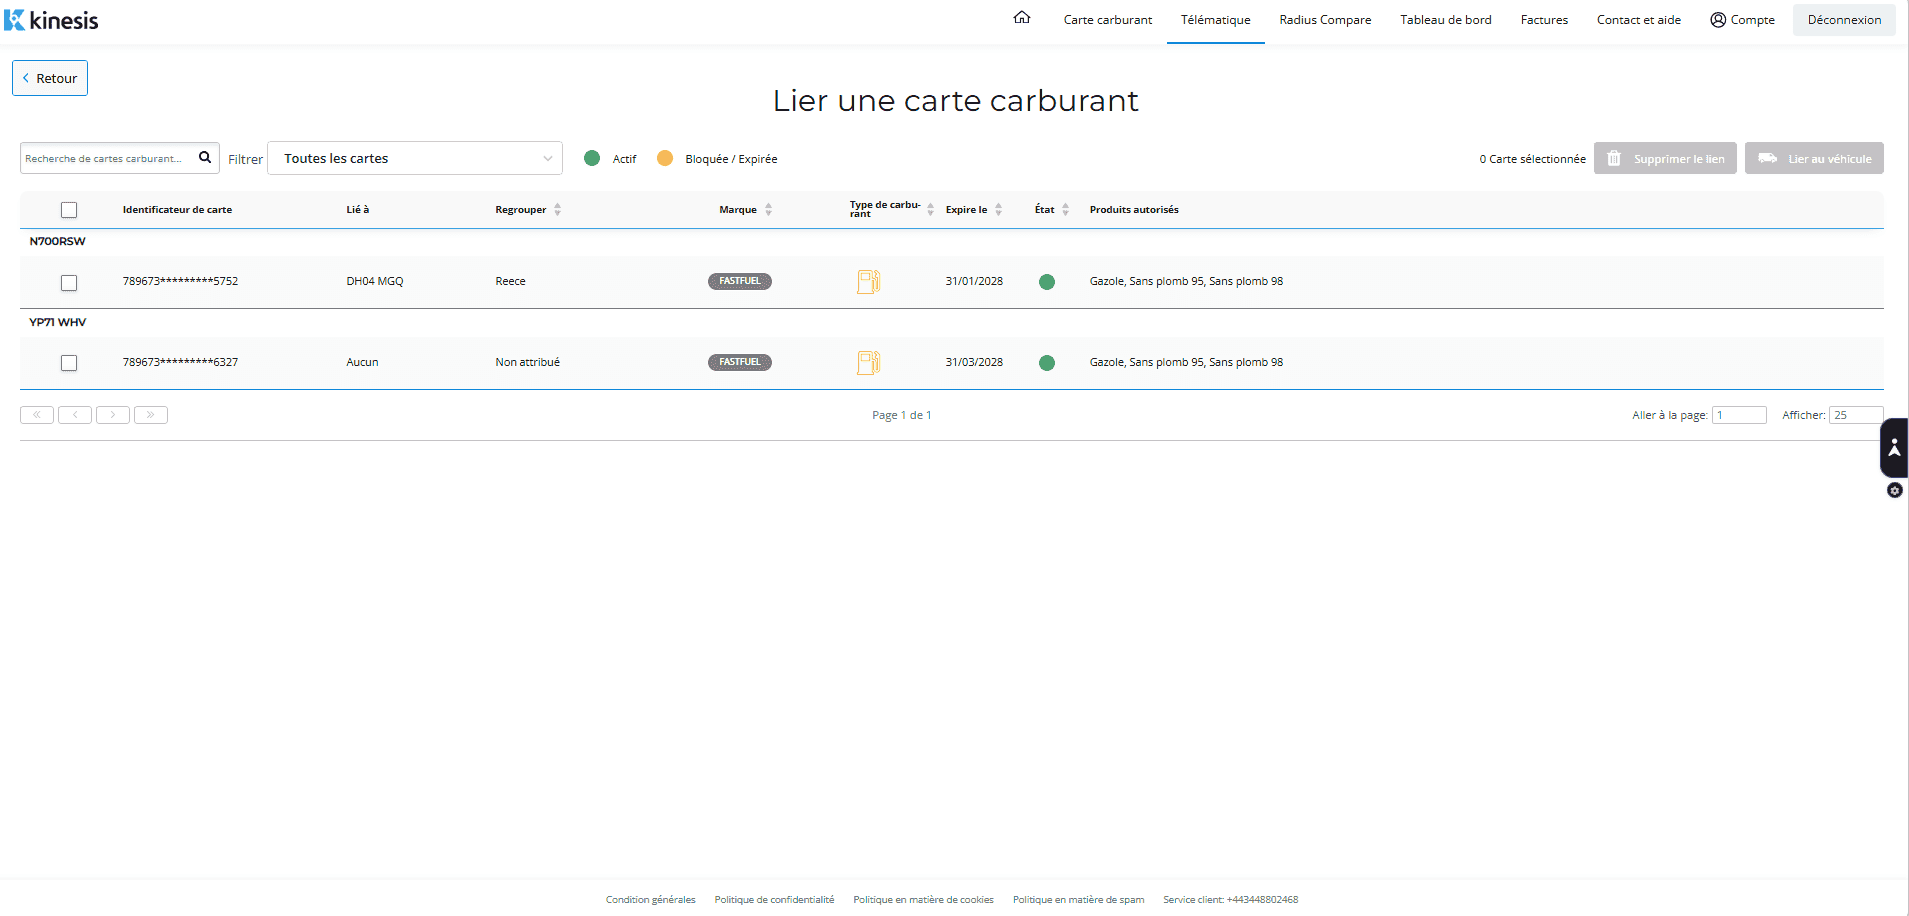Click fuel pump icon for card ending 6327

point(868,363)
